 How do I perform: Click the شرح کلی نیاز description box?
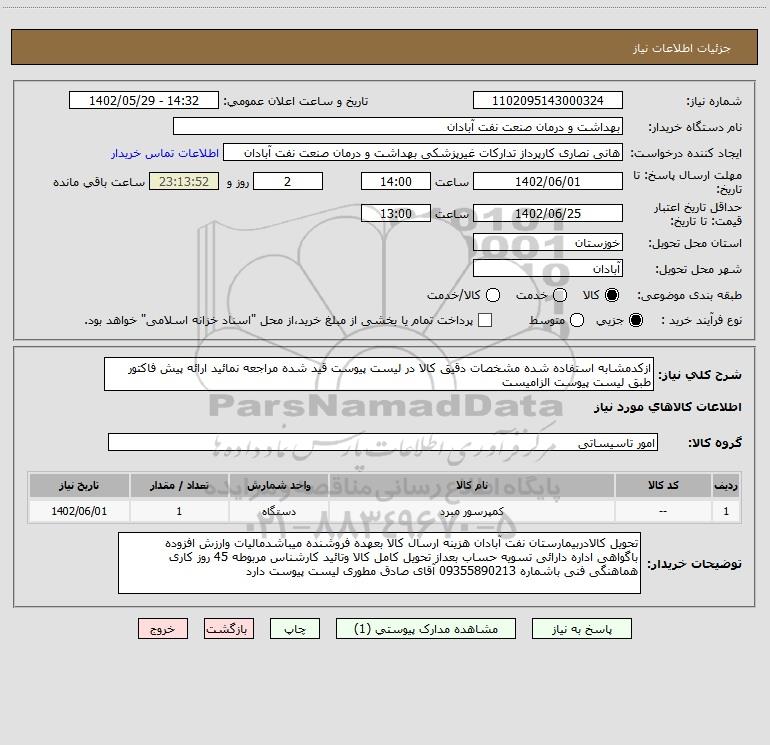379,375
